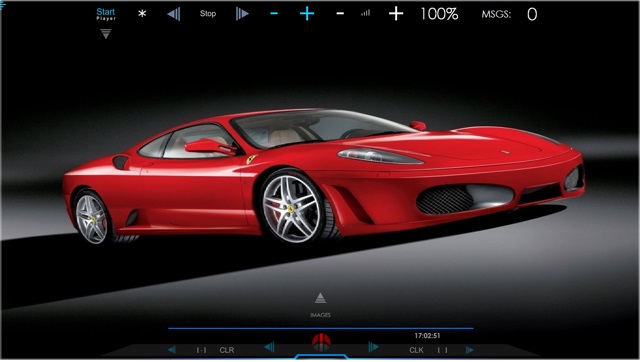Viewport: 640px width, 362px height.
Task: Click the volume bars indicator icon
Action: (x=366, y=13)
